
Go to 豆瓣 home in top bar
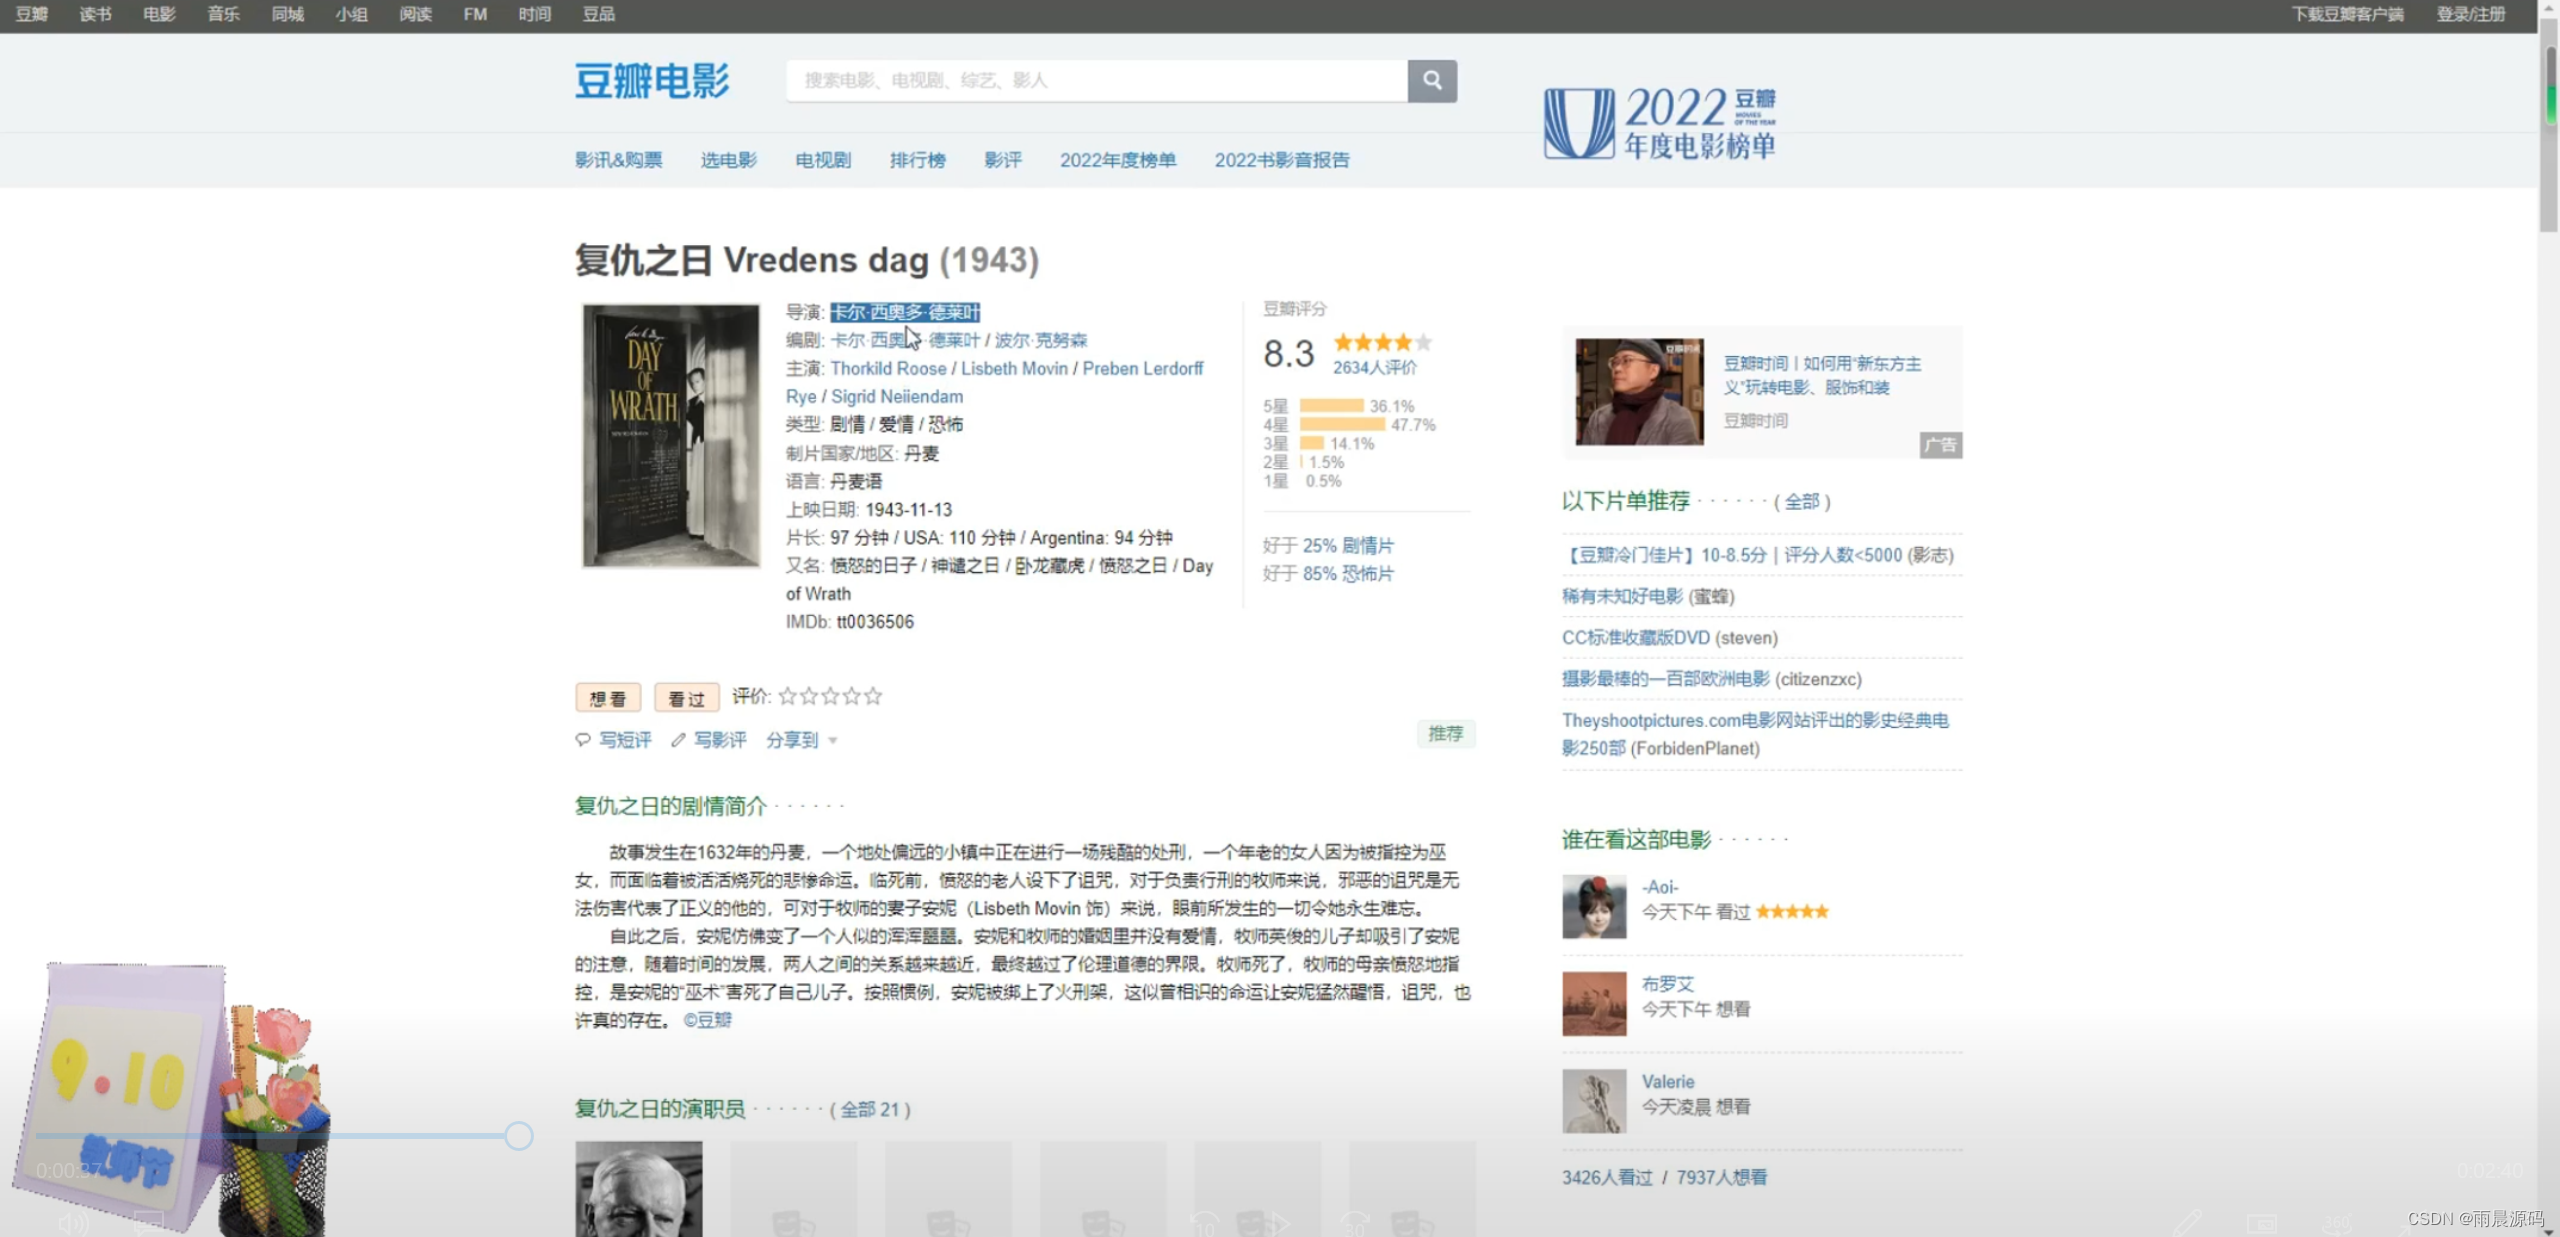pos(32,14)
